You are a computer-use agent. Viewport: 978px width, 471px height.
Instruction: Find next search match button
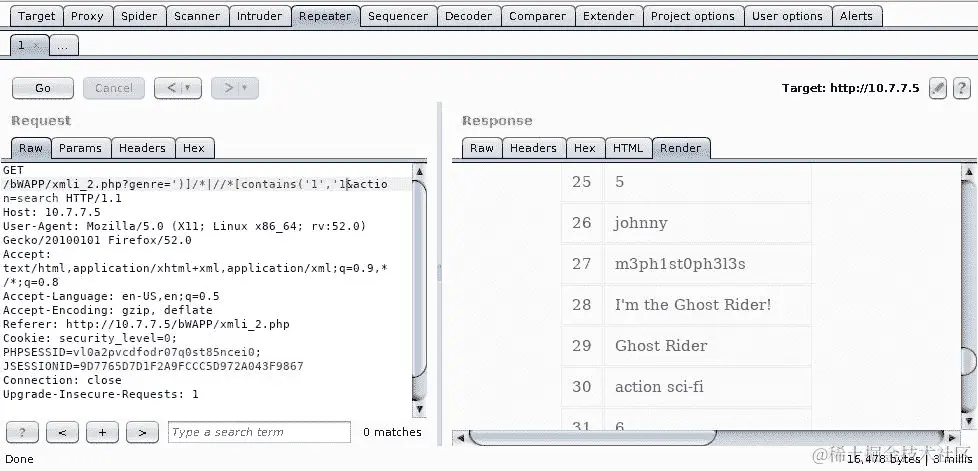pyautogui.click(x=142, y=432)
